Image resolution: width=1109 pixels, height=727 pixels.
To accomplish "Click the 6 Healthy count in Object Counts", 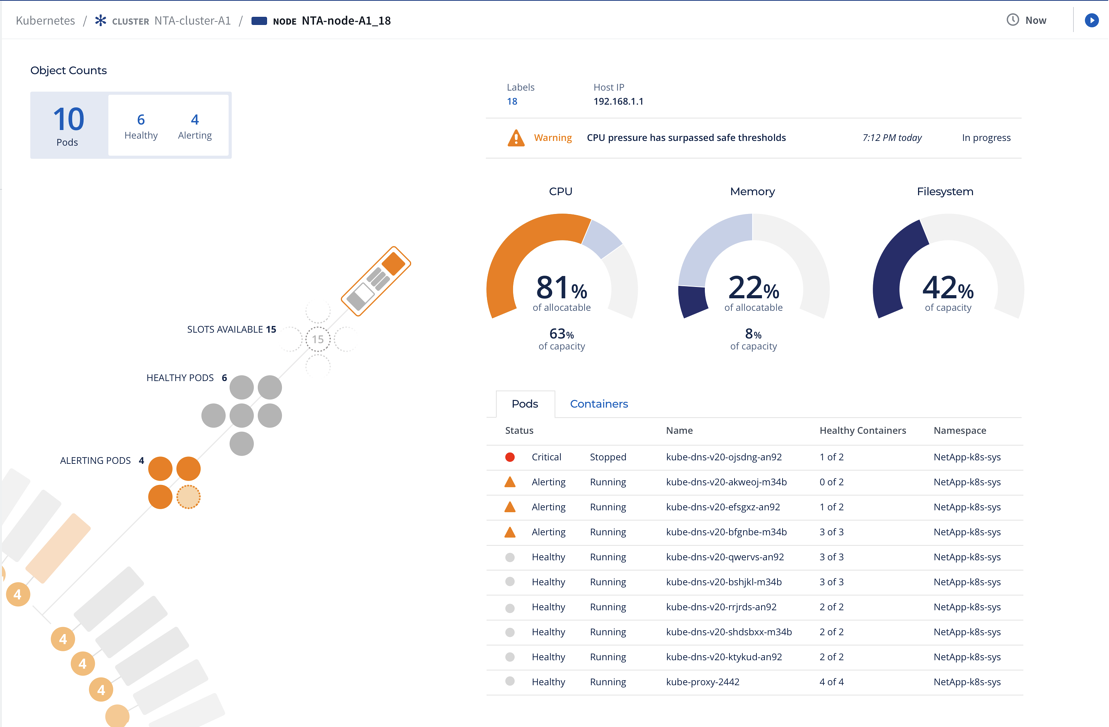I will coord(140,124).
